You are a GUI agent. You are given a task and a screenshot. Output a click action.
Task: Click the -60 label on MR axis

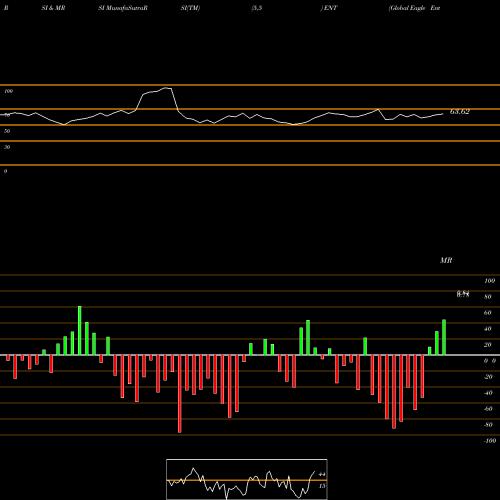pos(488,409)
